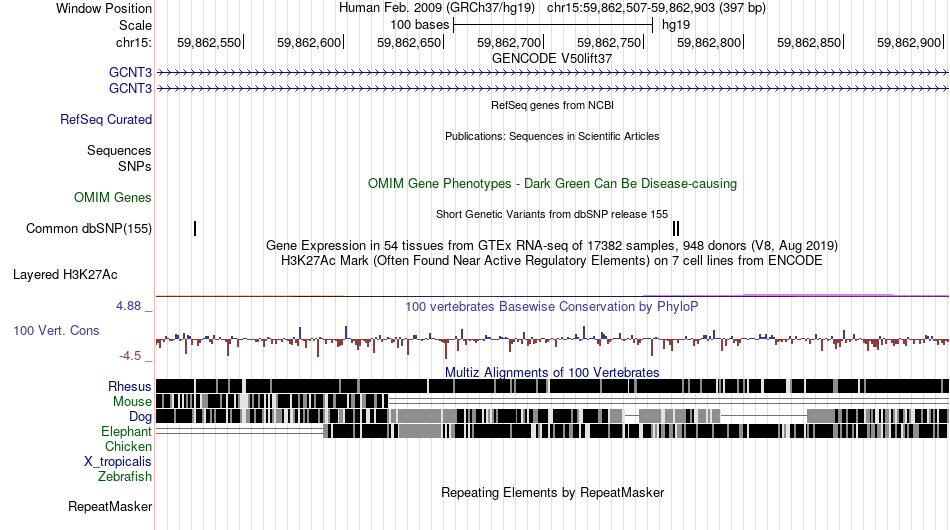Click the -4.5 conservation scale value
950x530 pixels.
click(x=130, y=356)
